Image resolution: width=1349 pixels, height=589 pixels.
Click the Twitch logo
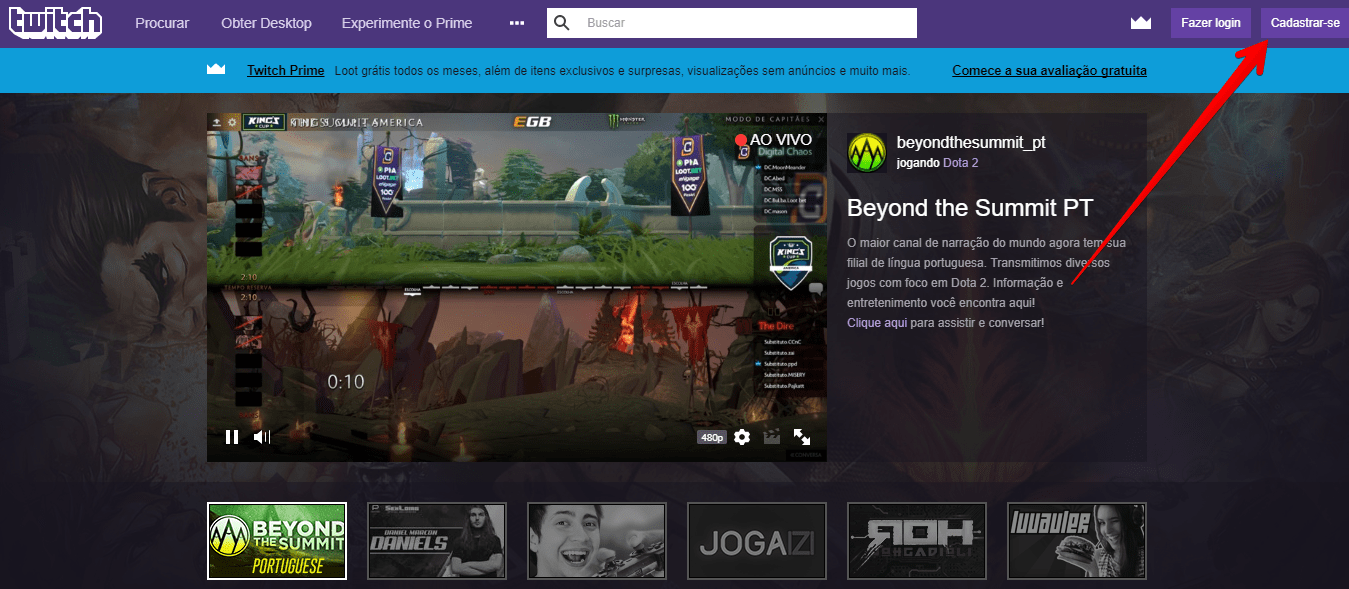(x=53, y=22)
